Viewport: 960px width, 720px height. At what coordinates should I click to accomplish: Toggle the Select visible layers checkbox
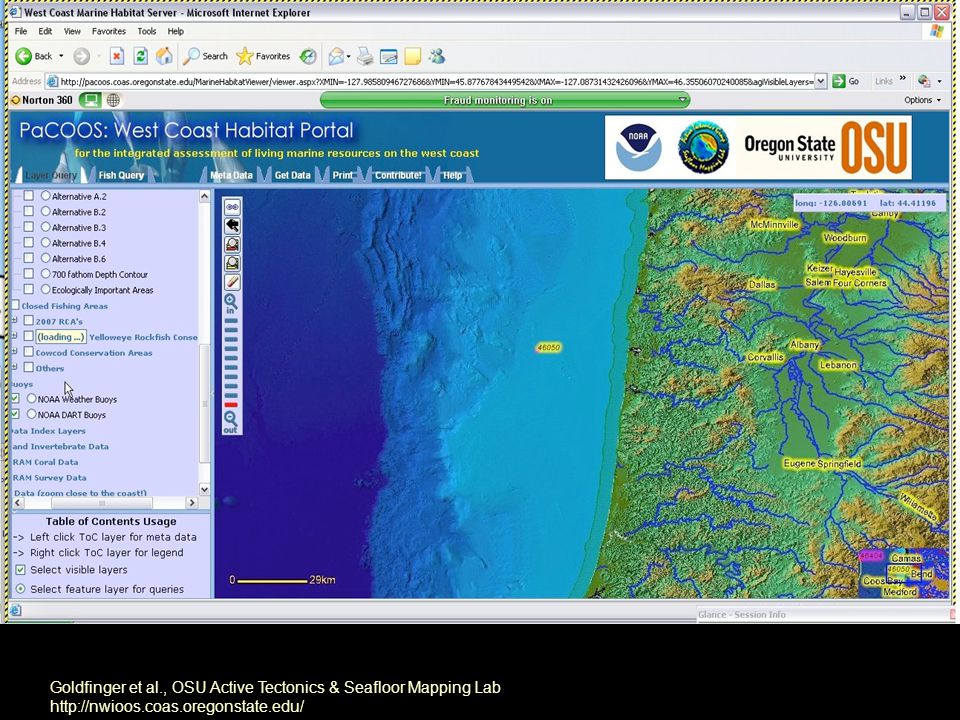20,570
